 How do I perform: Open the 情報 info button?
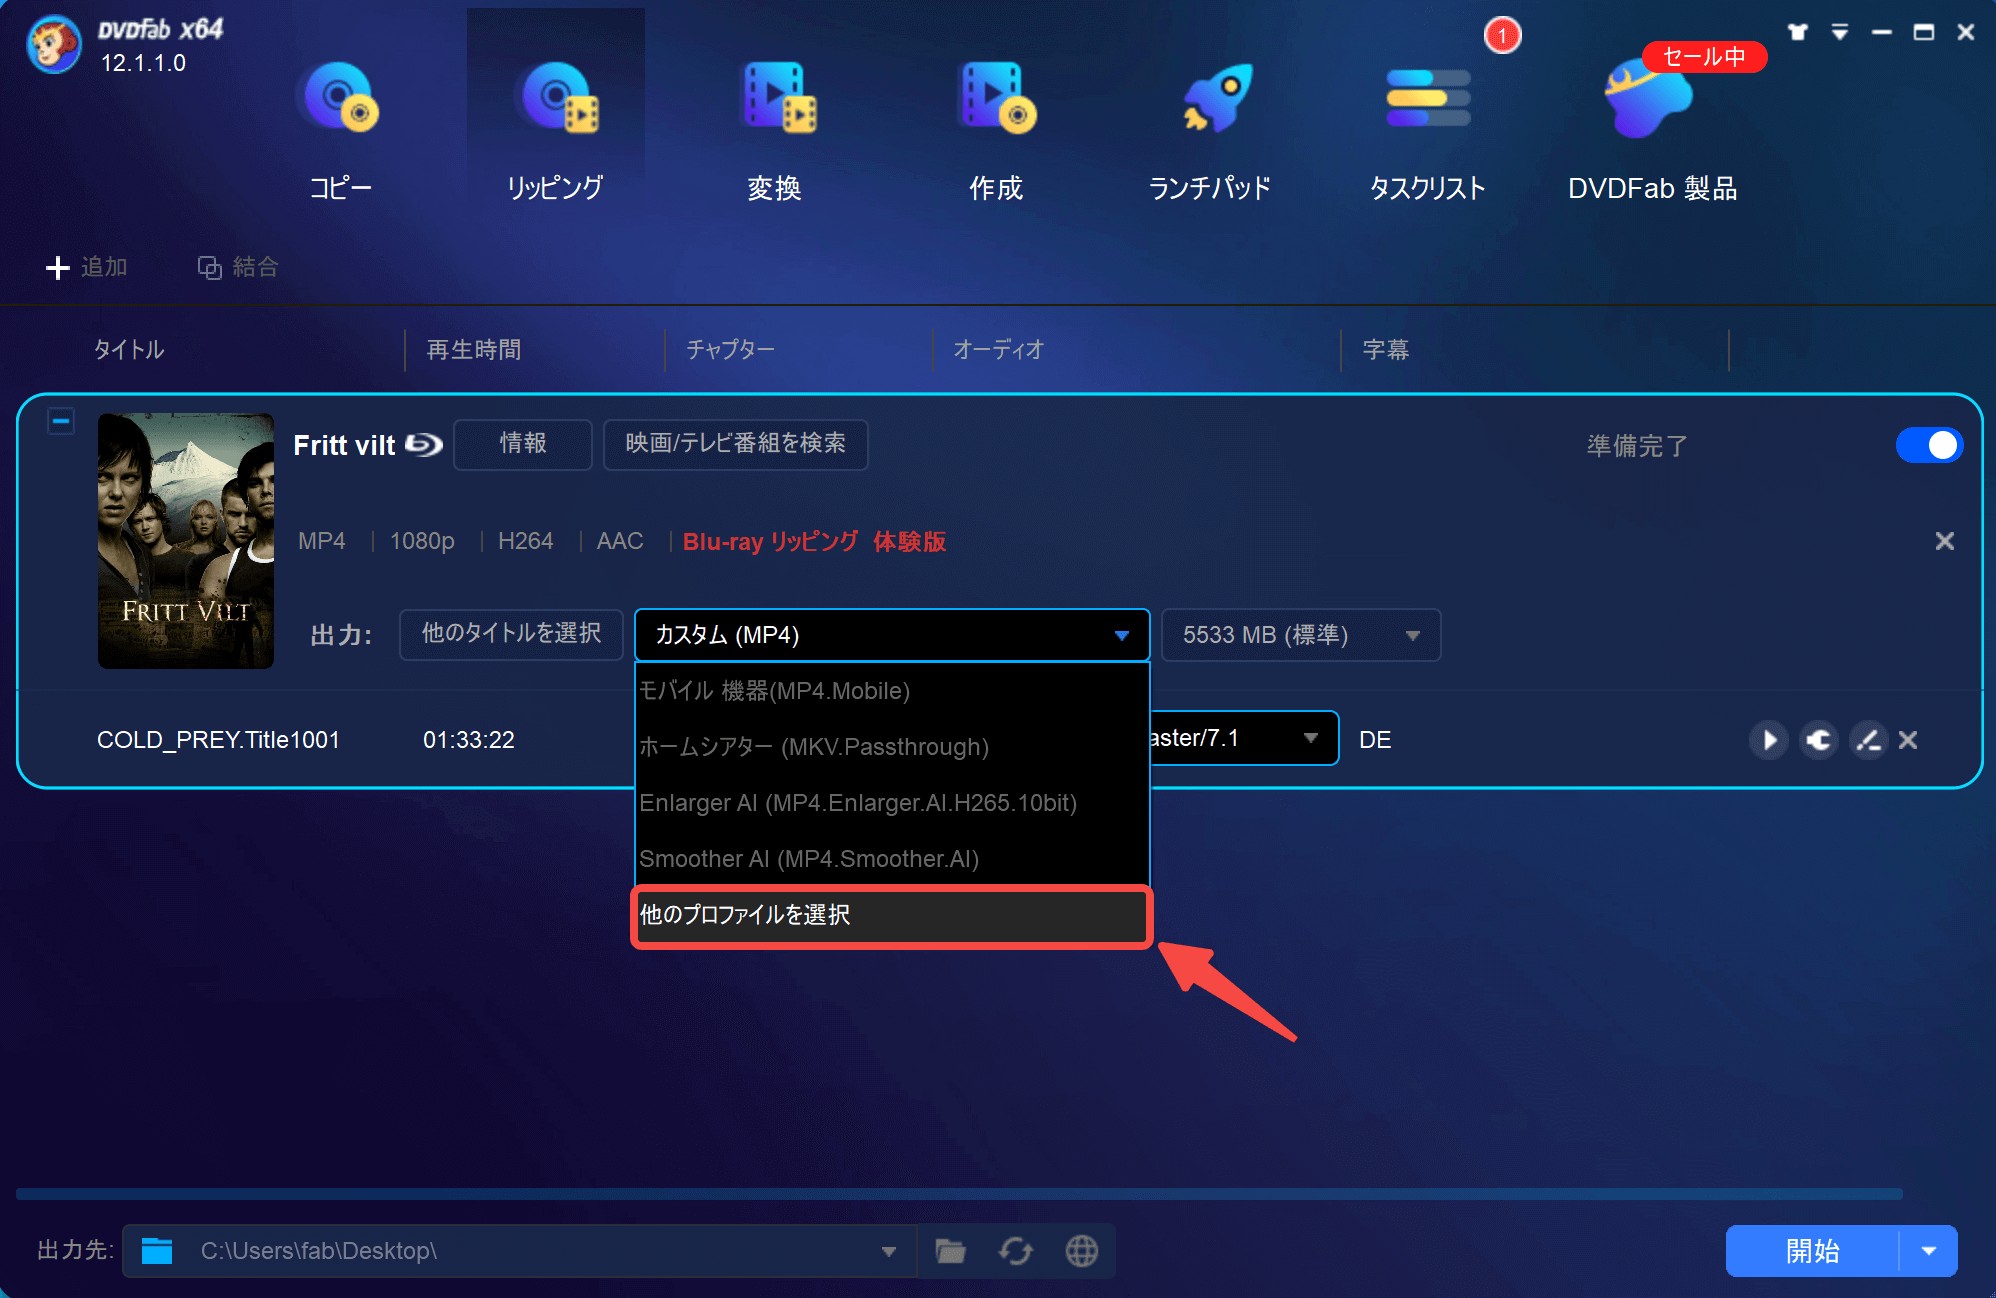coord(523,443)
